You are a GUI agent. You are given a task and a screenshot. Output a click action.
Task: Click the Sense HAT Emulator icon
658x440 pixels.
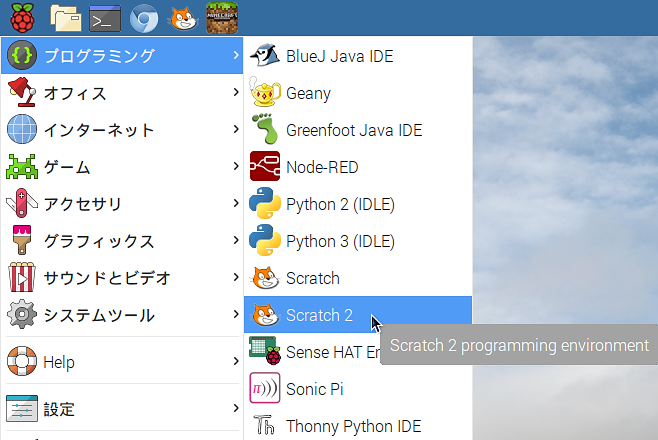[265, 351]
